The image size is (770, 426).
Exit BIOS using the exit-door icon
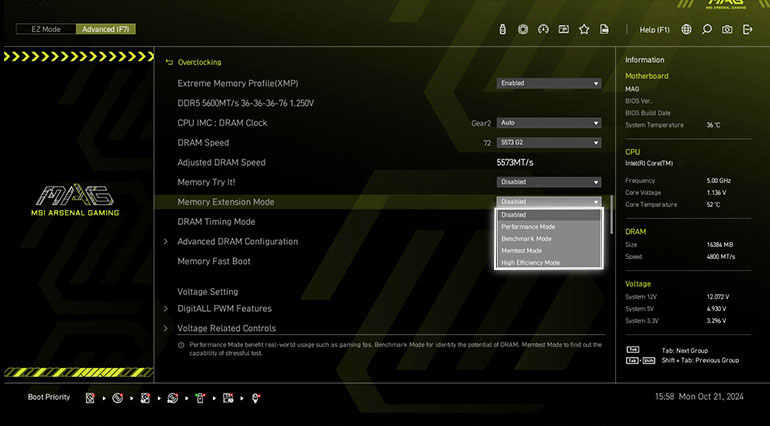pos(747,29)
